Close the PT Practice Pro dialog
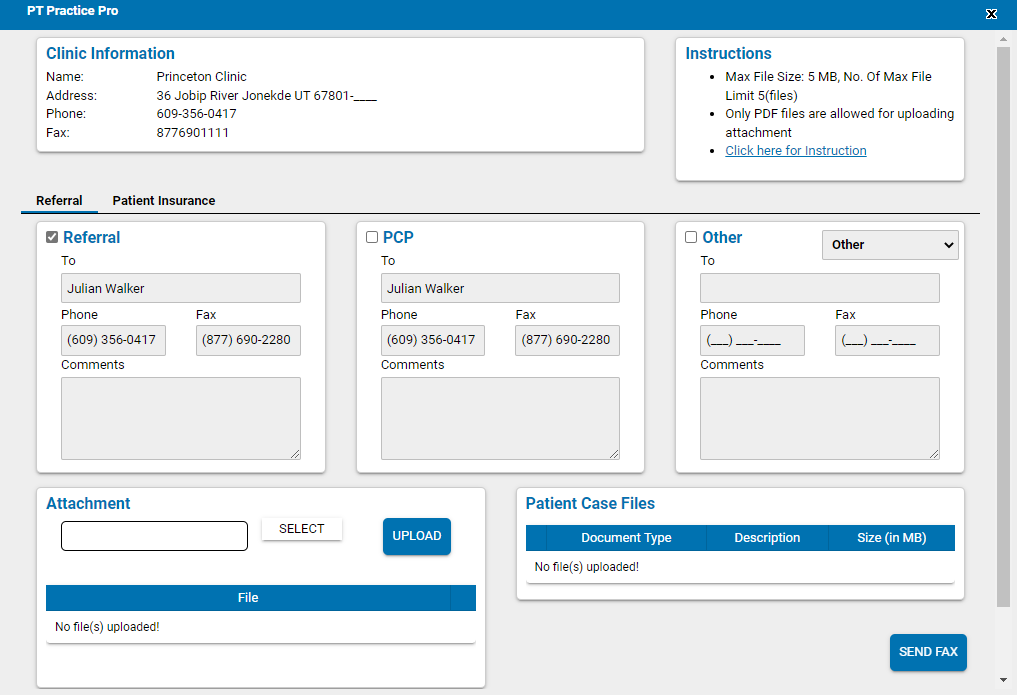1017x695 pixels. (991, 14)
